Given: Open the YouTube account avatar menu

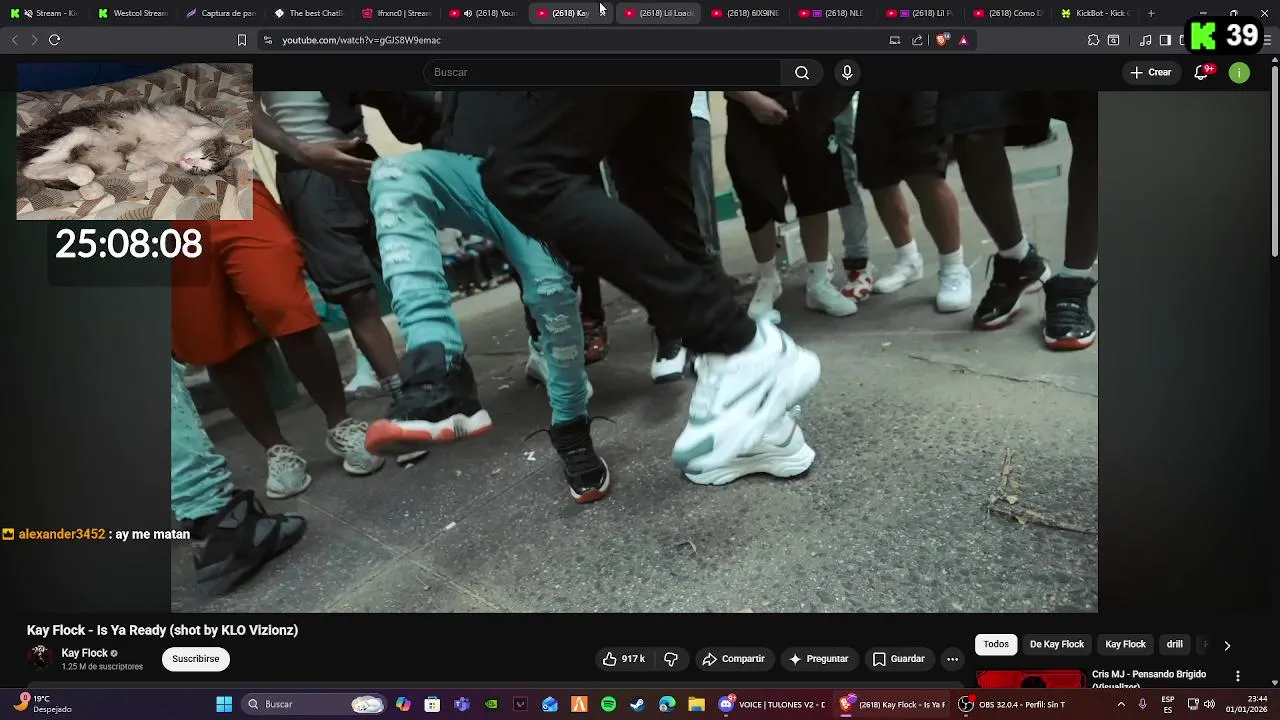Looking at the screenshot, I should point(1239,72).
